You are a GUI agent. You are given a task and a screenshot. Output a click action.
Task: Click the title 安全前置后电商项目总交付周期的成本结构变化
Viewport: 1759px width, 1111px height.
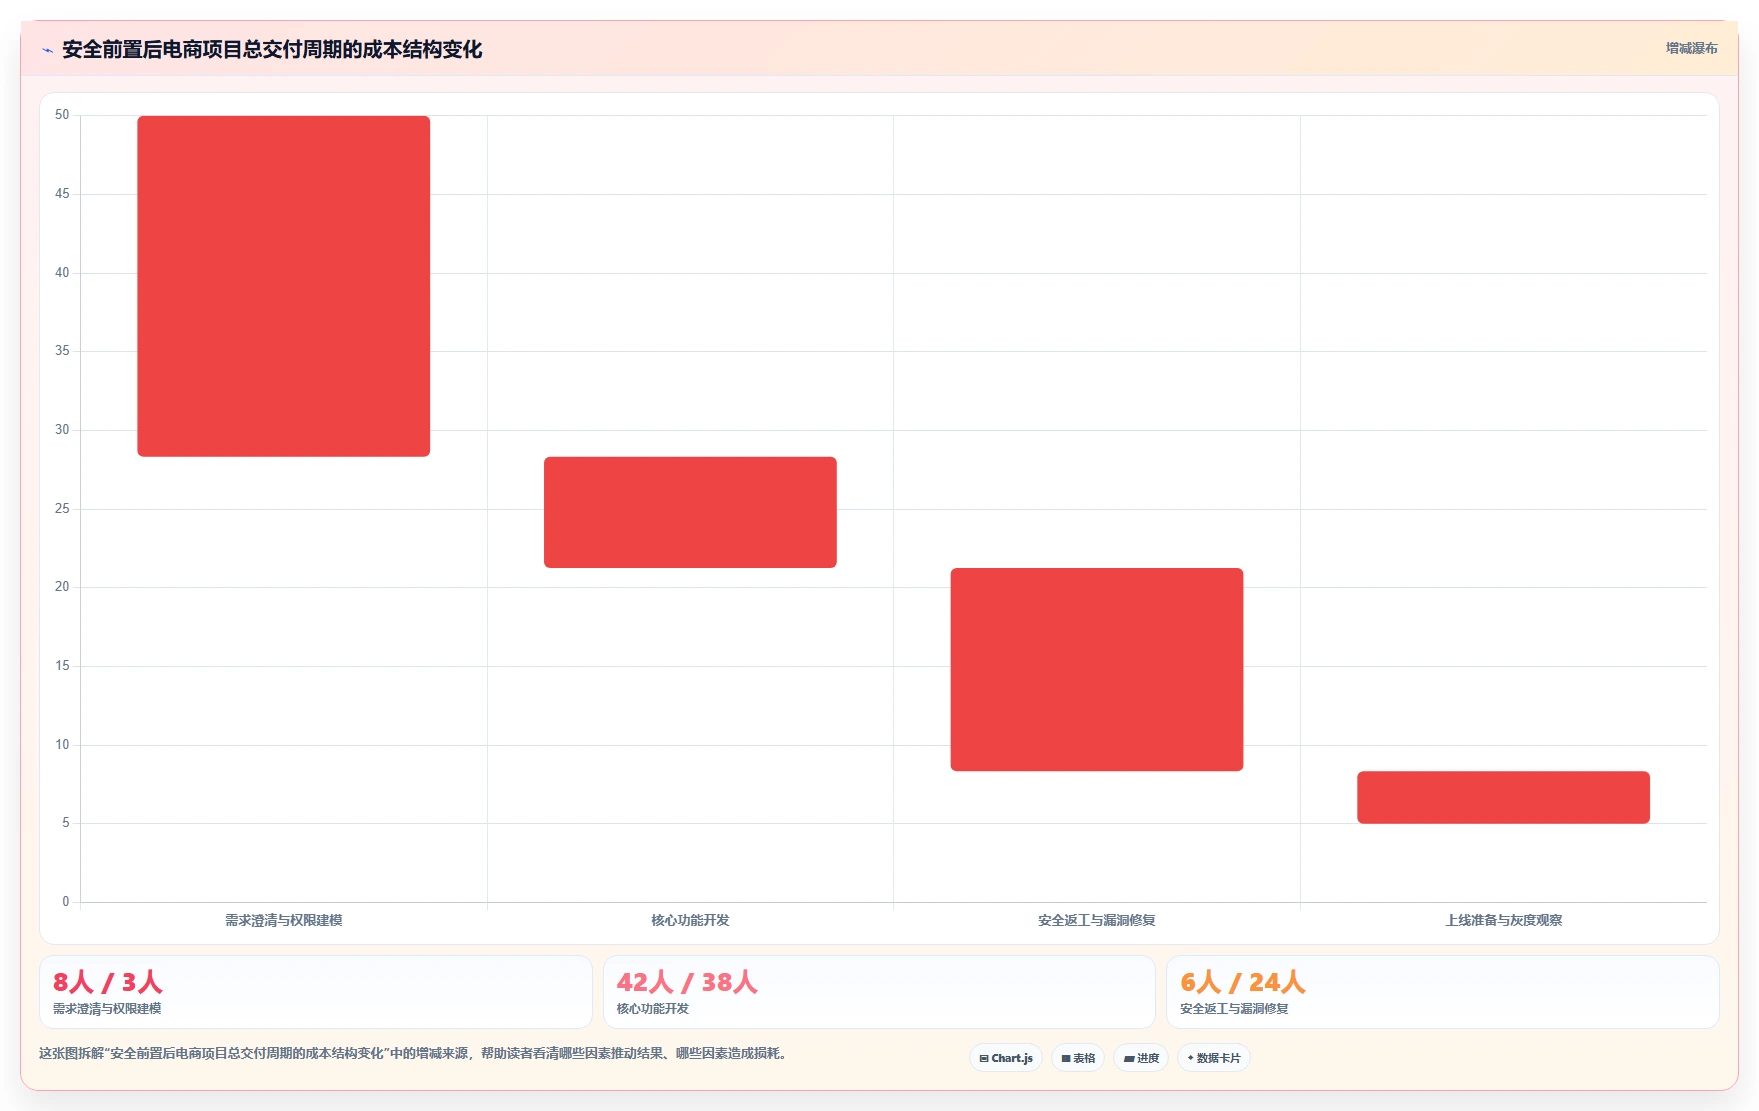click(x=272, y=49)
